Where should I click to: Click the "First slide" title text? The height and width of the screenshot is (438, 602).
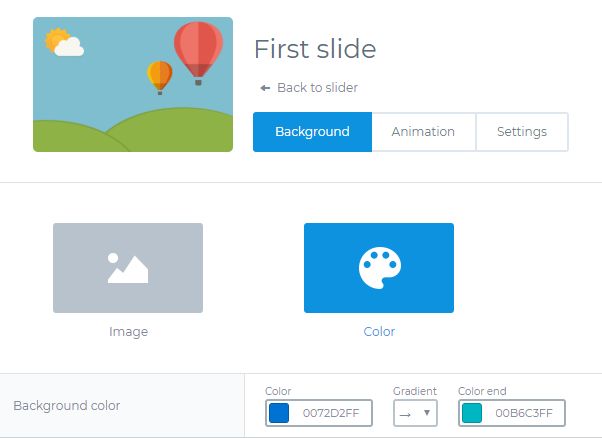pos(315,49)
